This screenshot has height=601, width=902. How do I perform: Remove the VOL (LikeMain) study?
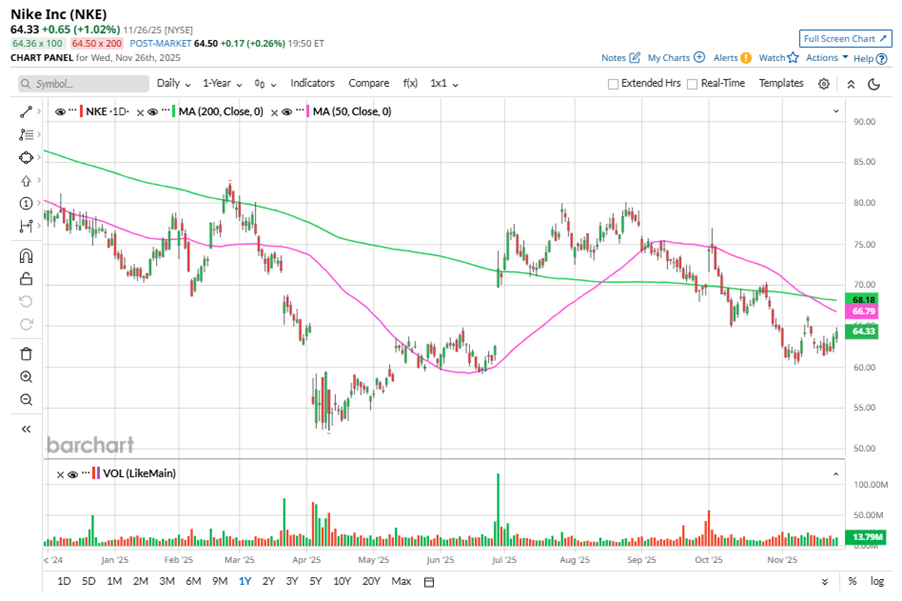(60, 474)
